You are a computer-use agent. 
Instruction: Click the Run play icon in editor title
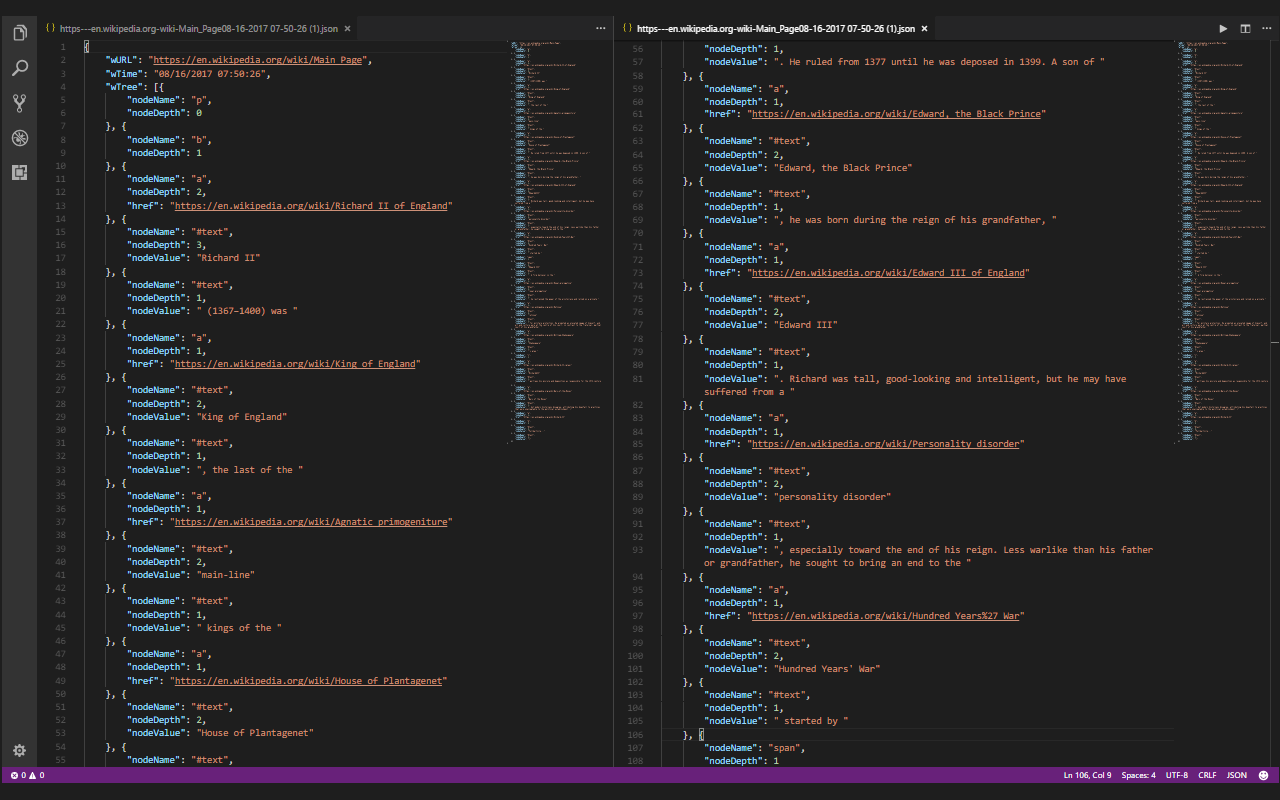[1223, 29]
